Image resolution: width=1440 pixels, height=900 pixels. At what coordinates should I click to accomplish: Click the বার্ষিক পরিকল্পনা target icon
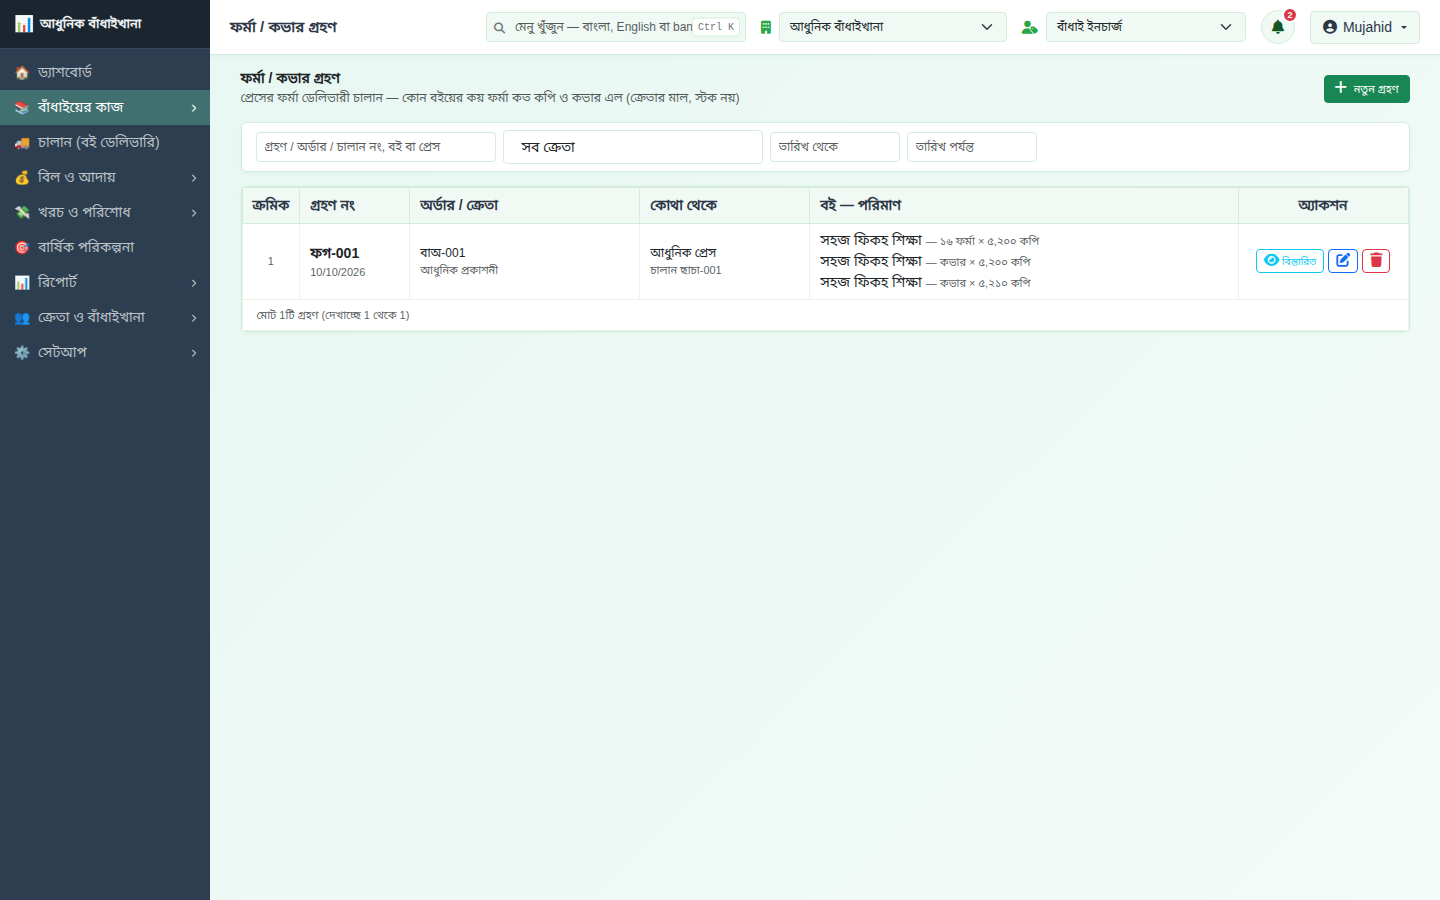tap(22, 248)
